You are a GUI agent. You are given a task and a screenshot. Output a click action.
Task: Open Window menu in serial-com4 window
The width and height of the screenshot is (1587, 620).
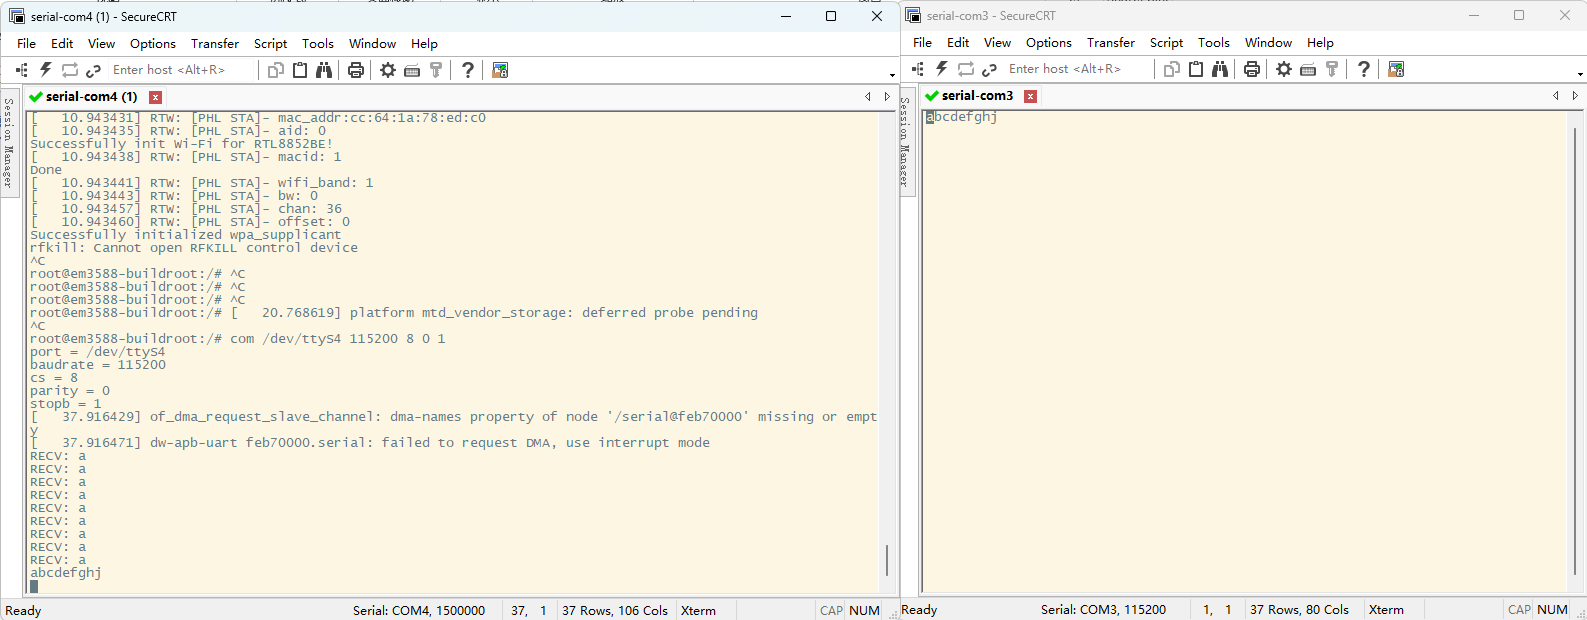(372, 44)
